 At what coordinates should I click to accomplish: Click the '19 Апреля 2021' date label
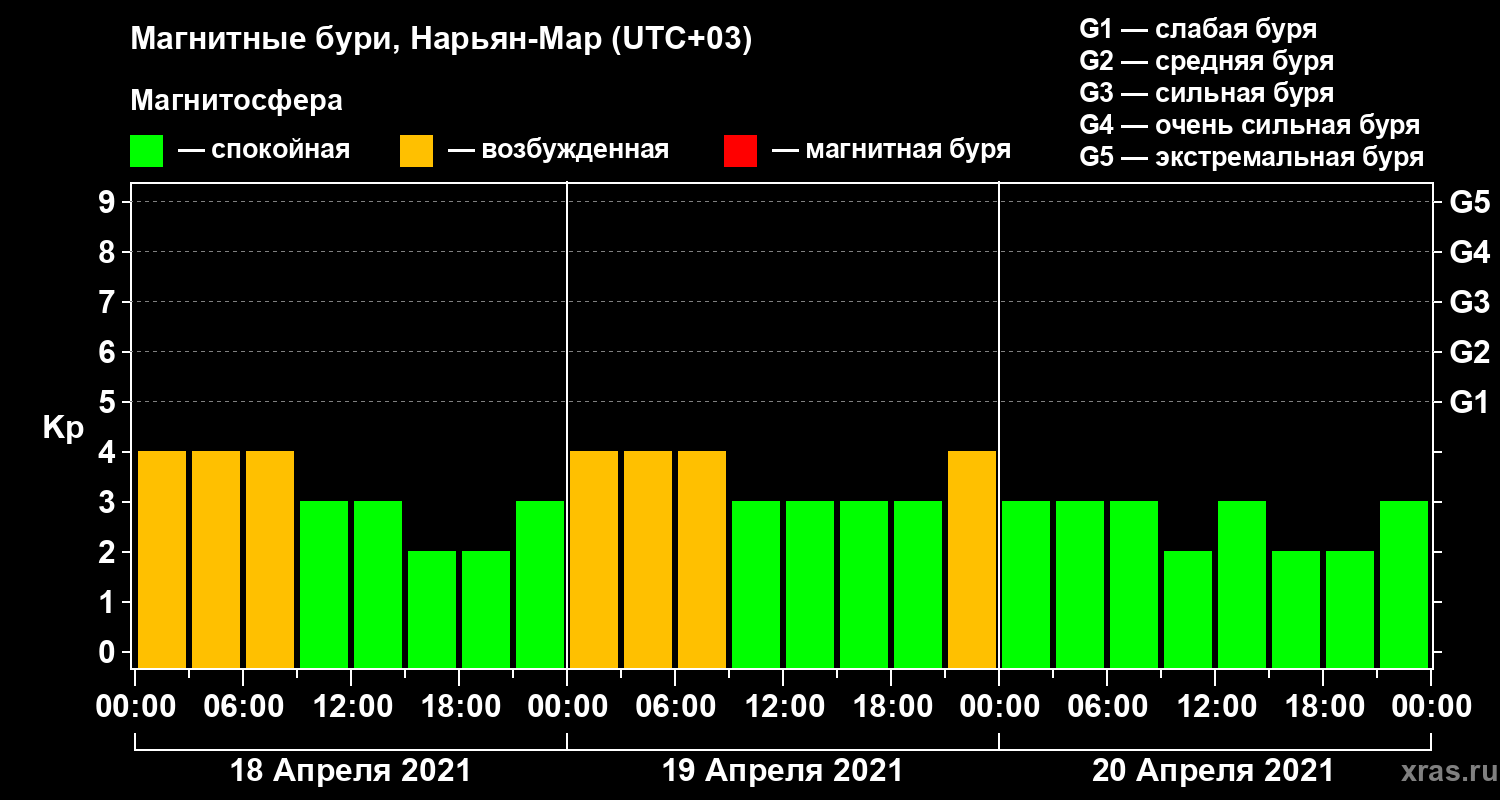pos(782,771)
